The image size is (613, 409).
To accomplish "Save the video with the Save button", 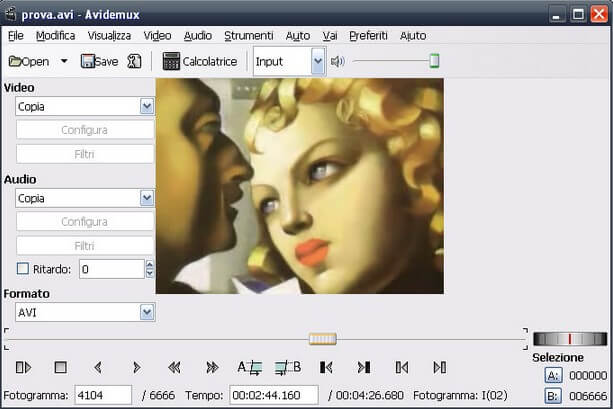I will (99, 61).
